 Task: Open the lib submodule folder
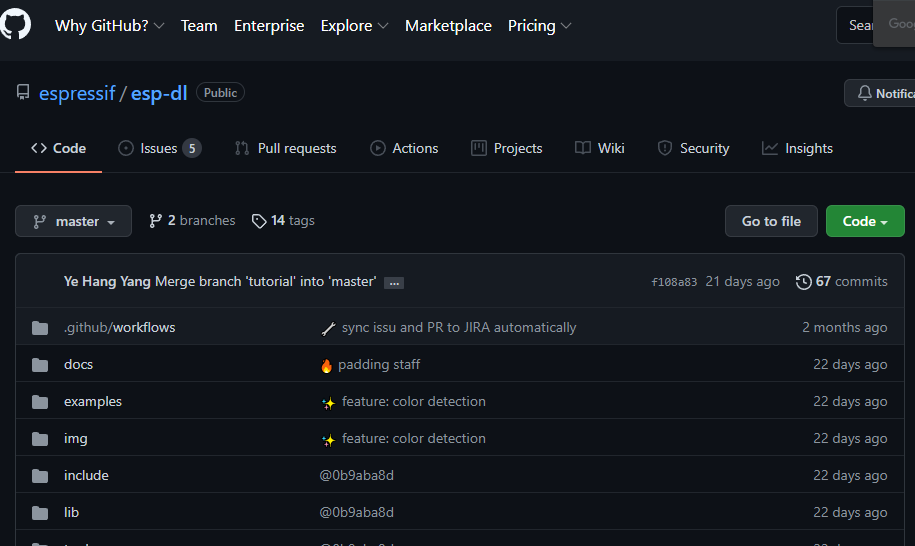tap(71, 513)
